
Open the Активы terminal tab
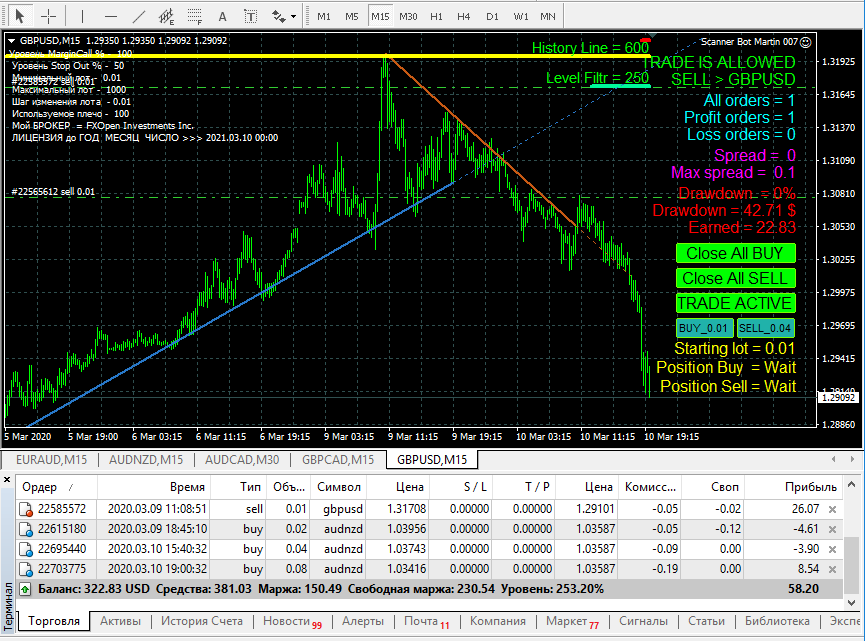[x=120, y=621]
